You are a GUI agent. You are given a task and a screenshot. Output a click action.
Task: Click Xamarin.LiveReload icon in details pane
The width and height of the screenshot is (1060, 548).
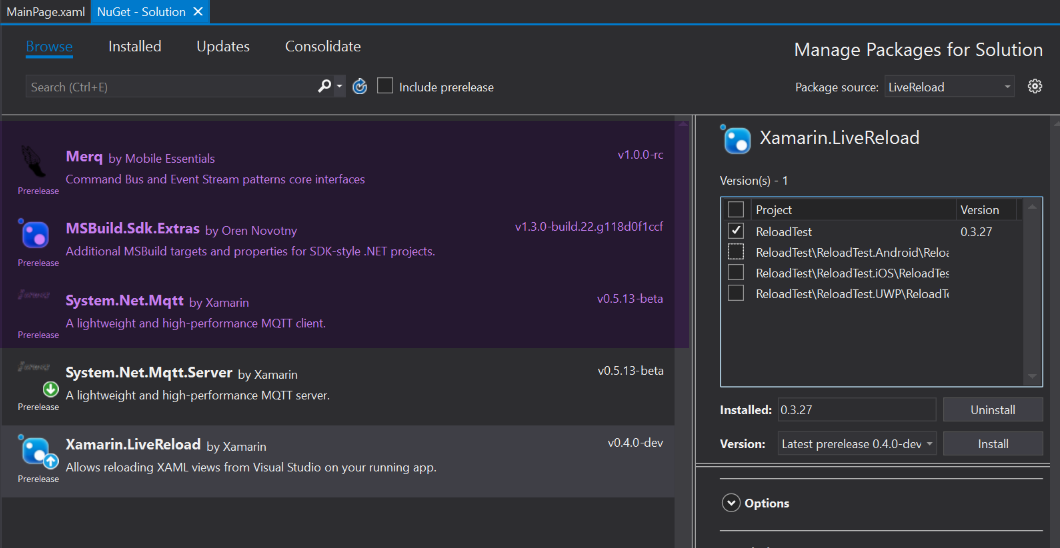[736, 139]
